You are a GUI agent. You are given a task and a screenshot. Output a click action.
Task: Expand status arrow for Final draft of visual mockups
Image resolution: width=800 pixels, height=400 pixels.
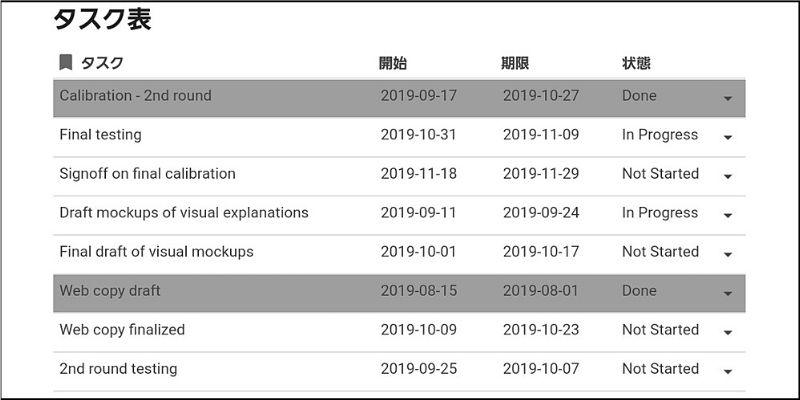click(x=728, y=254)
